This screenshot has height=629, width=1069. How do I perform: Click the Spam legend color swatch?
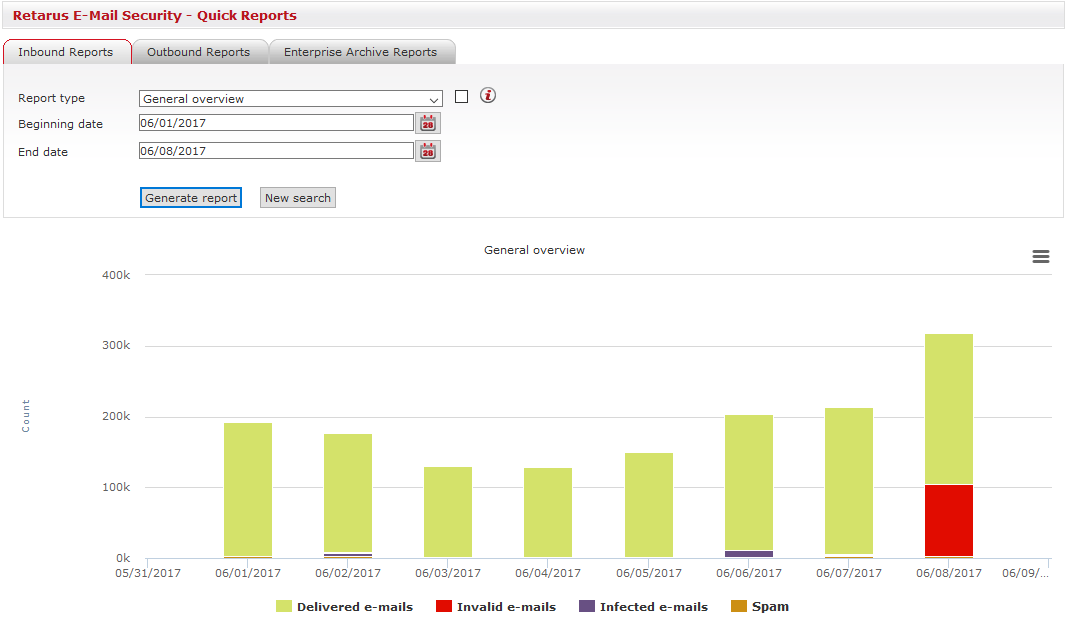click(739, 607)
